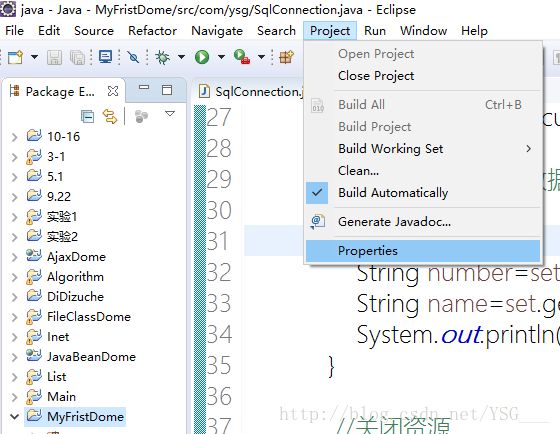Click the AjaxDome web project icon
560x434 pixels.
pyautogui.click(x=34, y=256)
